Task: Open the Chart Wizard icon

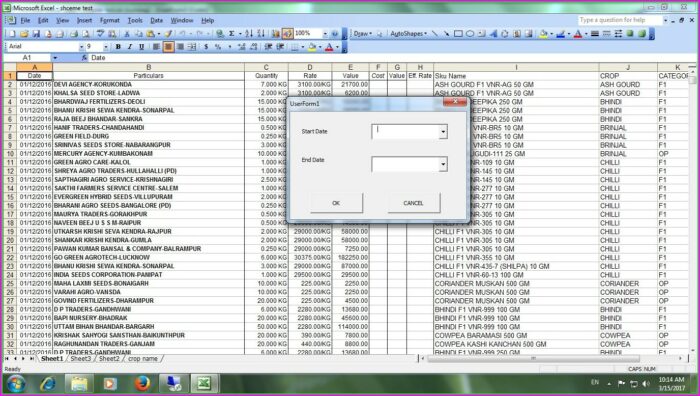Action: pyautogui.click(x=275, y=33)
